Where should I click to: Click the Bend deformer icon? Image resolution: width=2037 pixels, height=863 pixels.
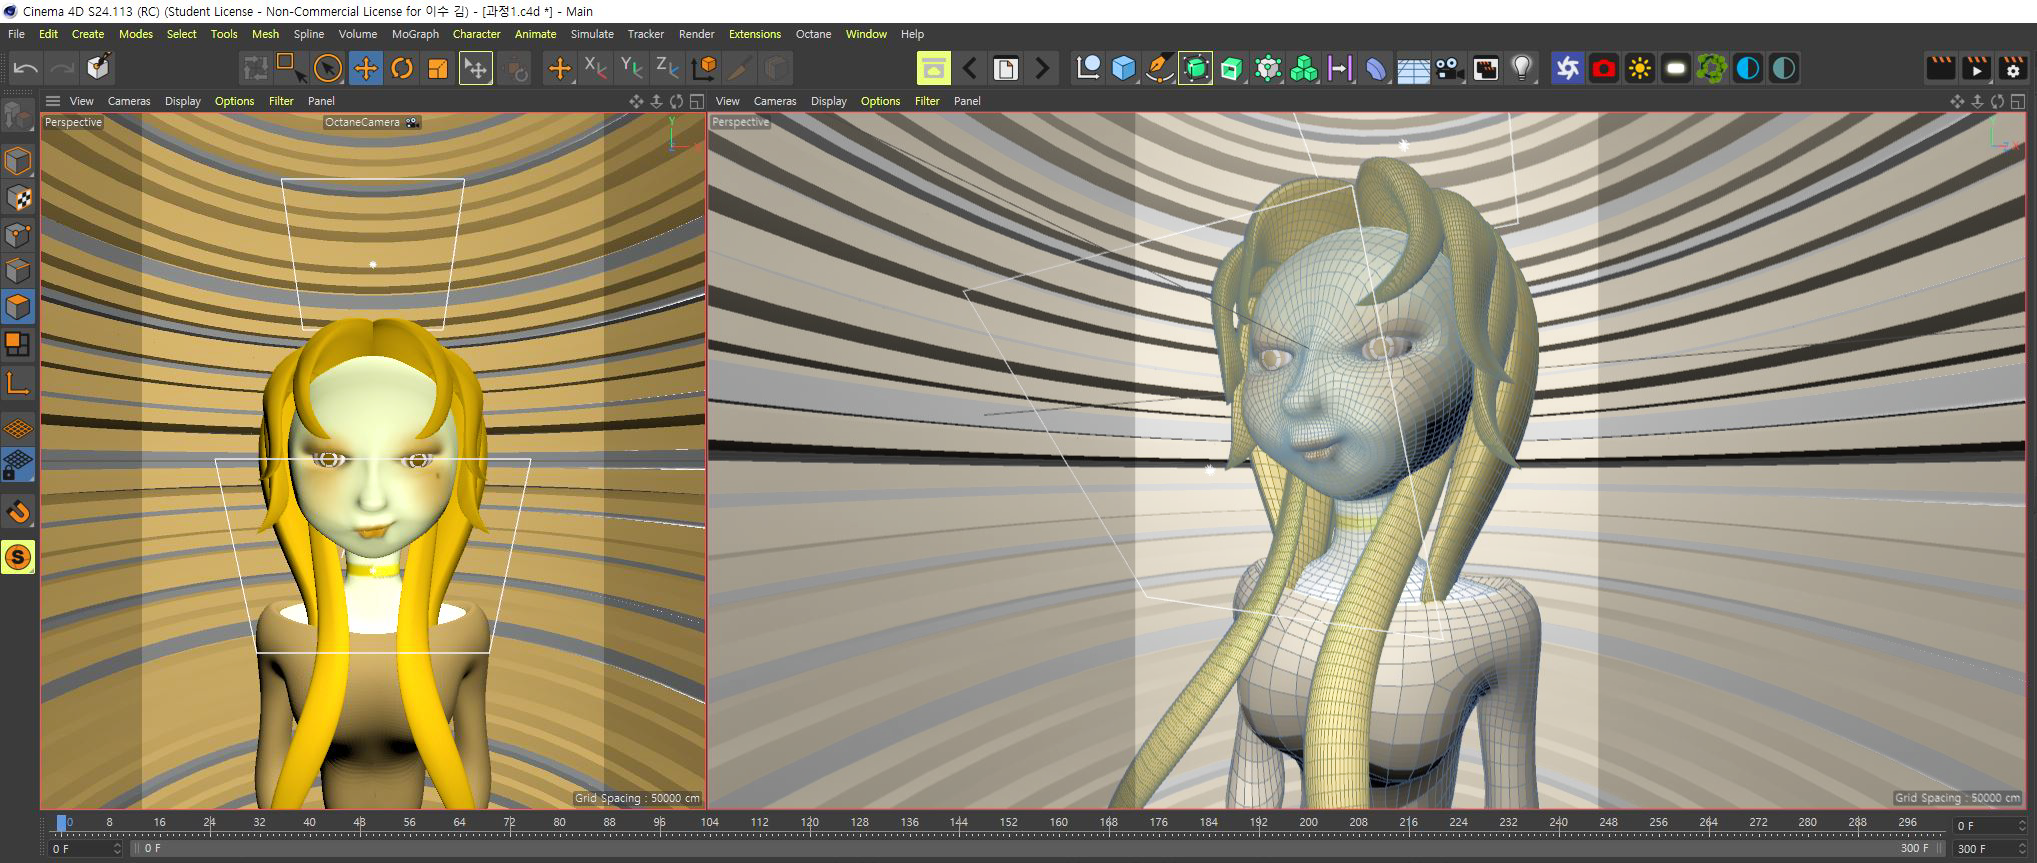[1377, 68]
